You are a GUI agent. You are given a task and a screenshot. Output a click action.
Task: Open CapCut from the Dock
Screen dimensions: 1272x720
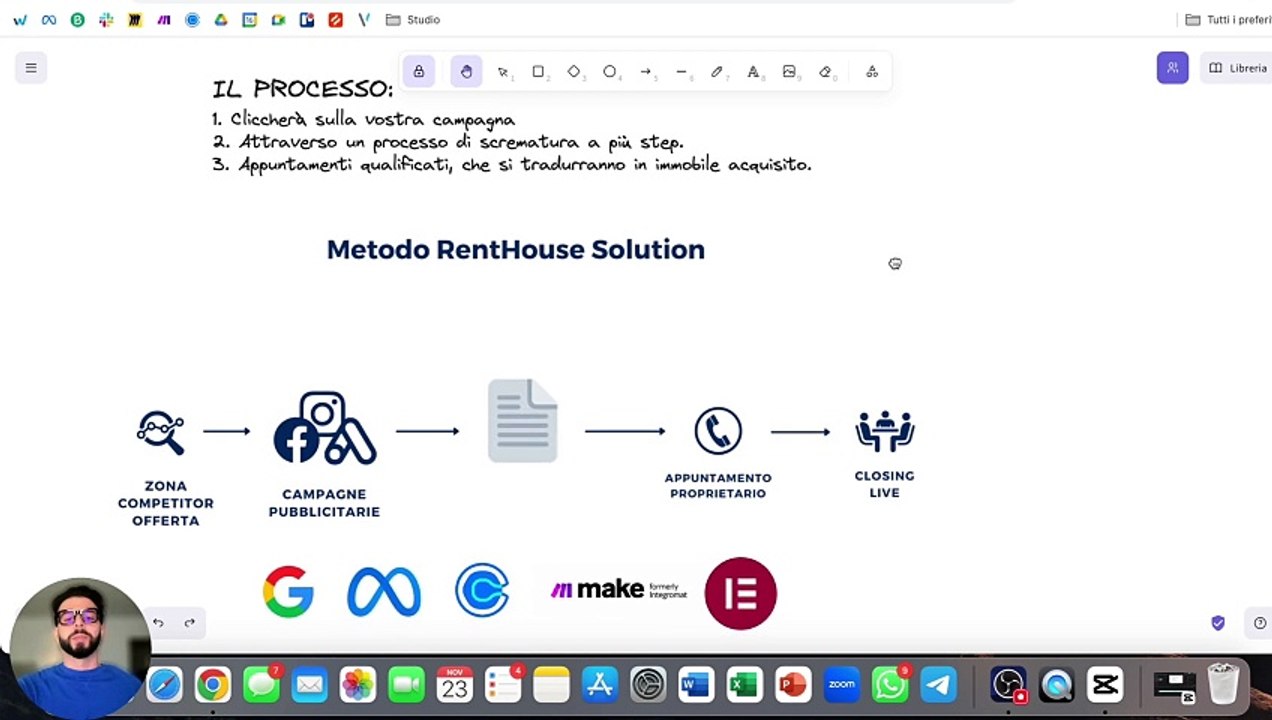tap(1105, 685)
